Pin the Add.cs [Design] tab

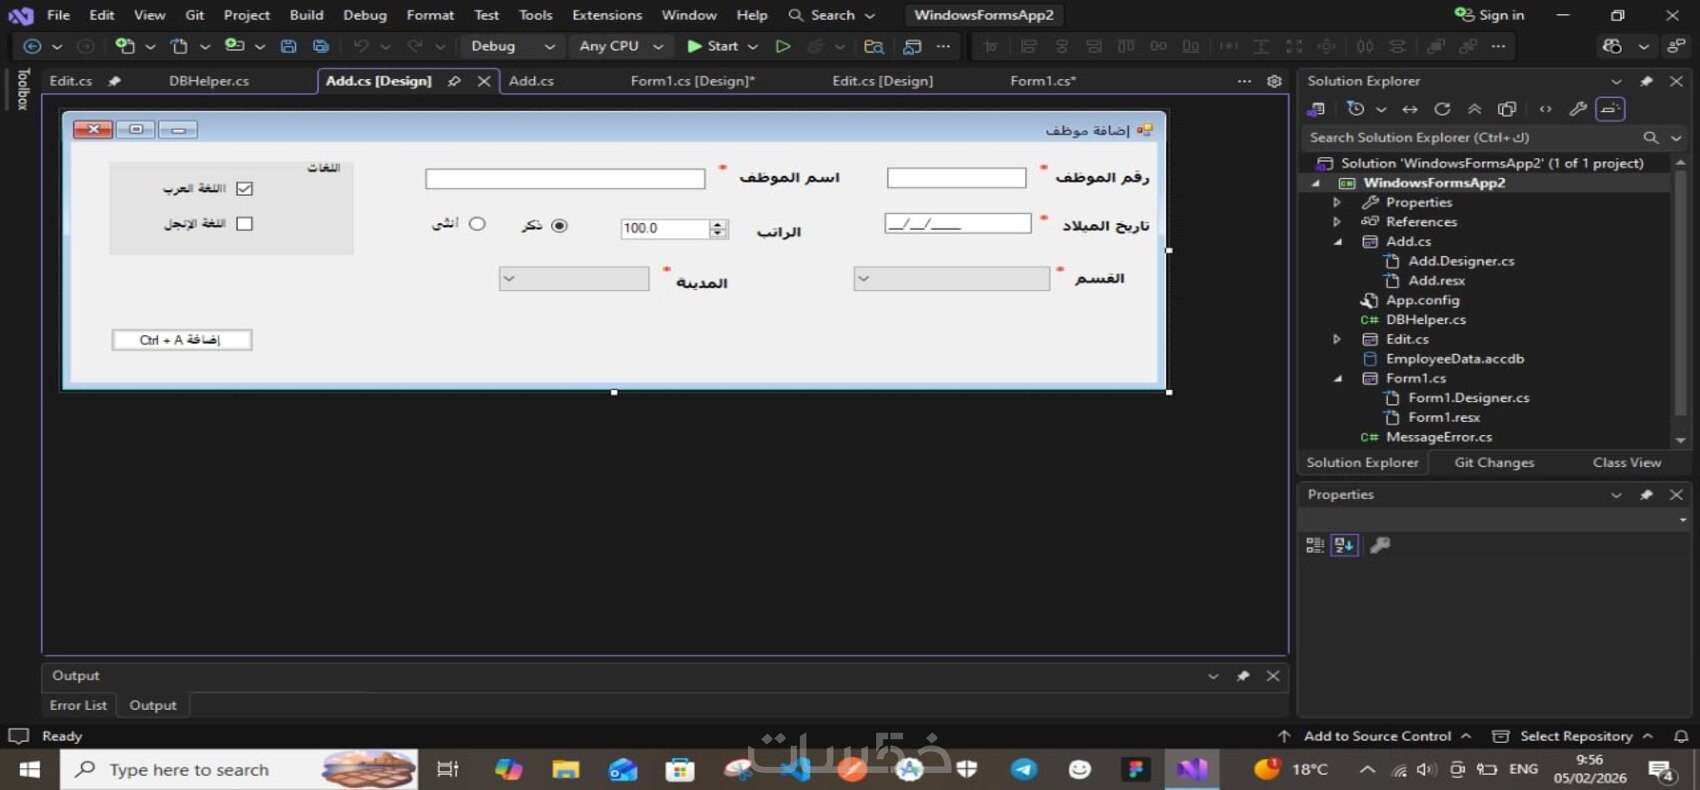click(x=454, y=81)
